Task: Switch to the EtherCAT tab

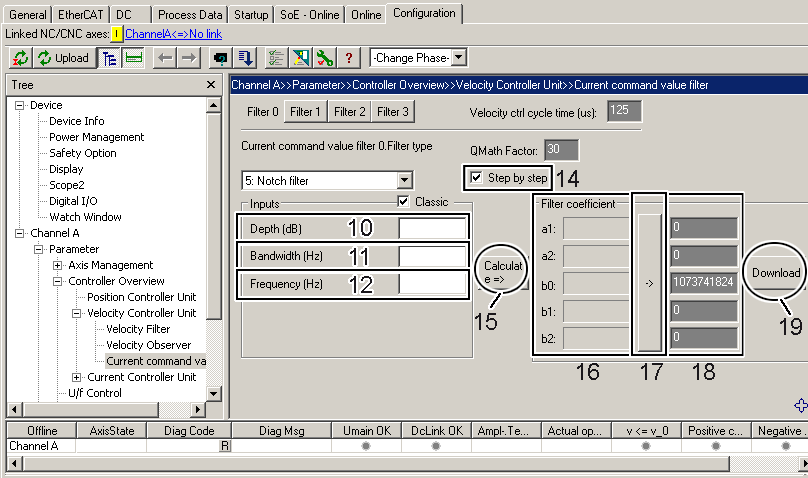Action: (80, 14)
